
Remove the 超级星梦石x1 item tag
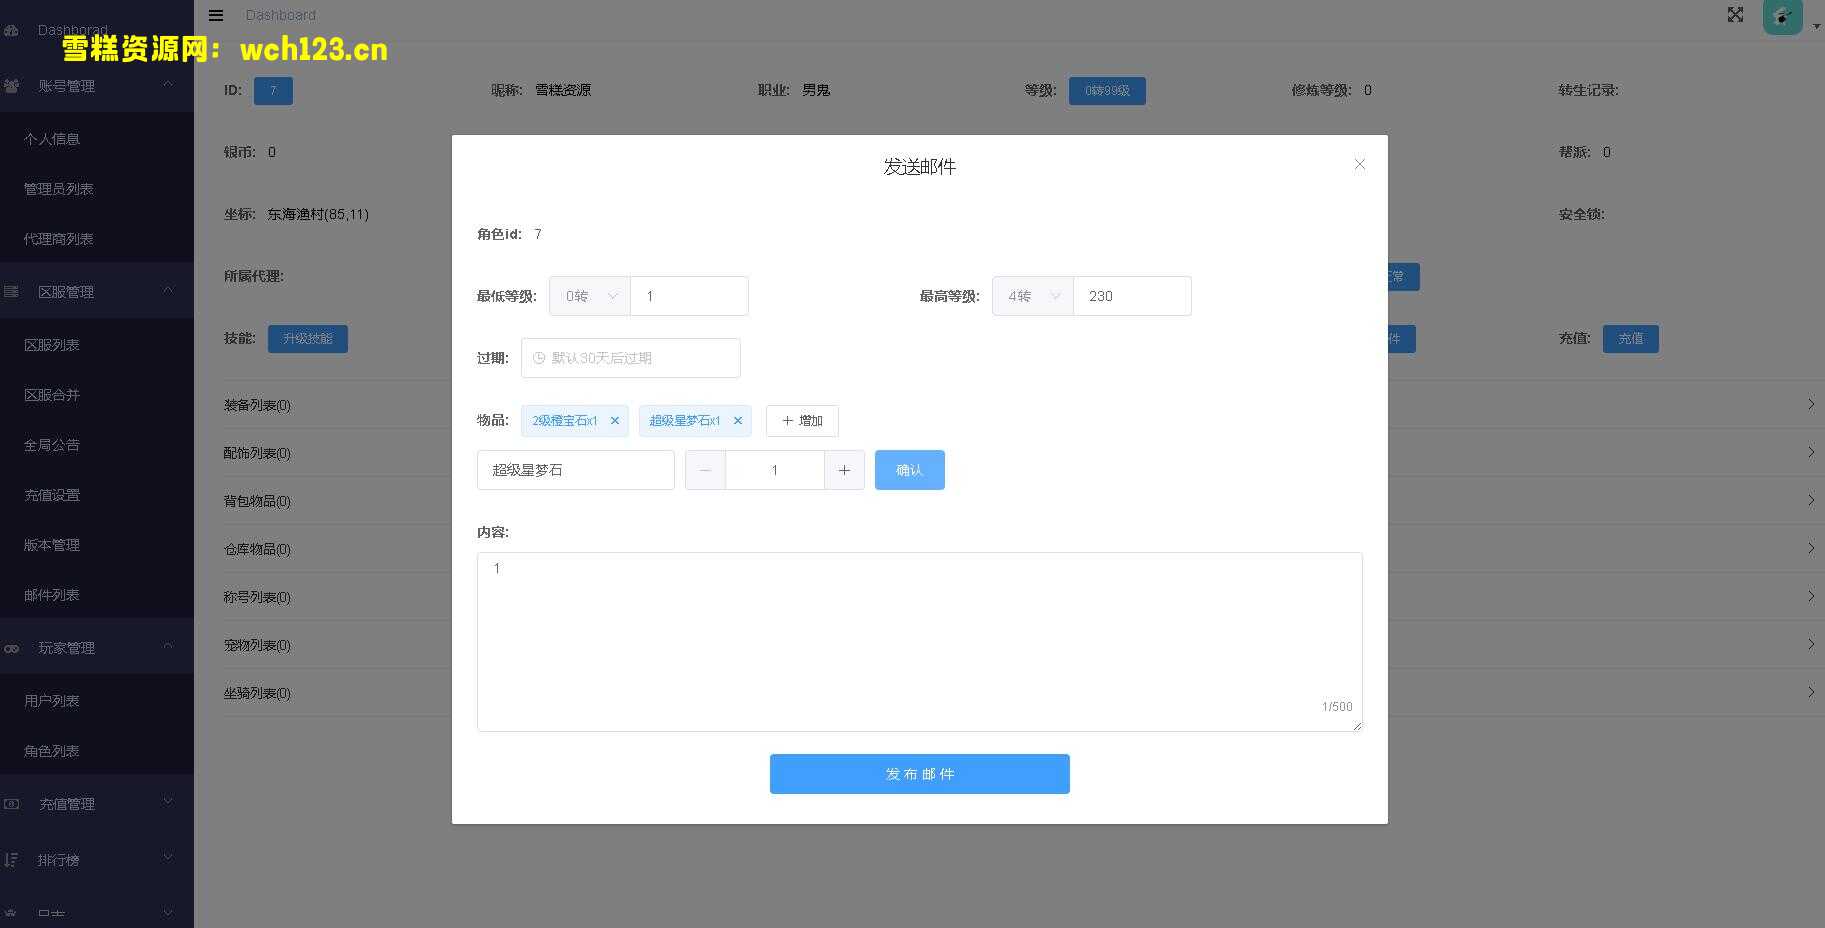[738, 421]
